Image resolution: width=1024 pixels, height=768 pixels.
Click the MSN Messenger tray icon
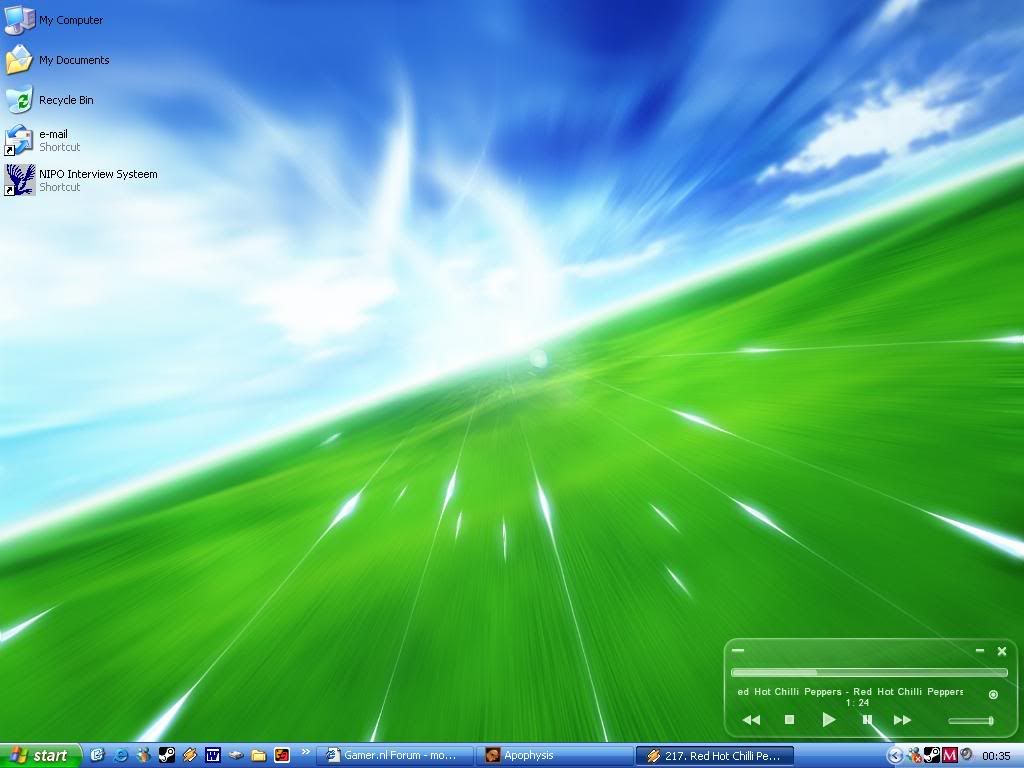[914, 756]
